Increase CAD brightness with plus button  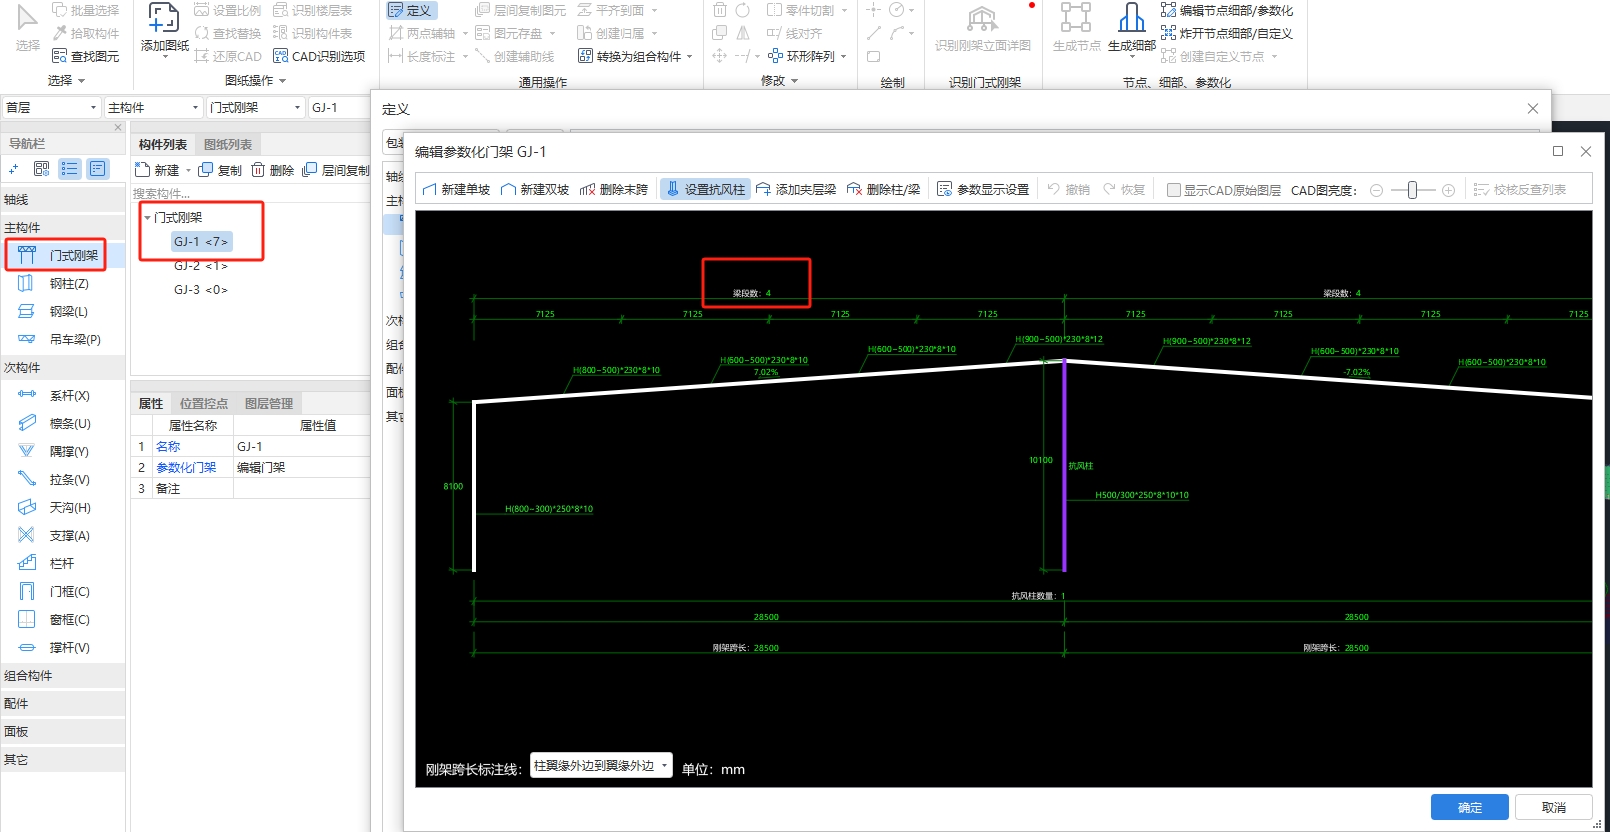(1448, 190)
